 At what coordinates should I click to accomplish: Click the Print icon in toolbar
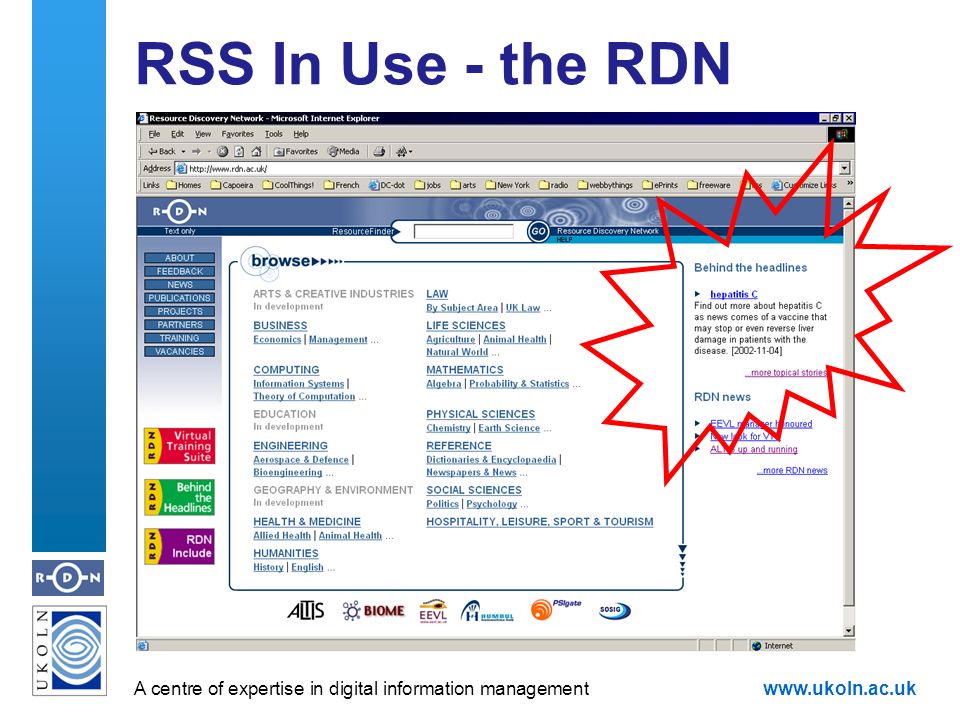coord(380,151)
